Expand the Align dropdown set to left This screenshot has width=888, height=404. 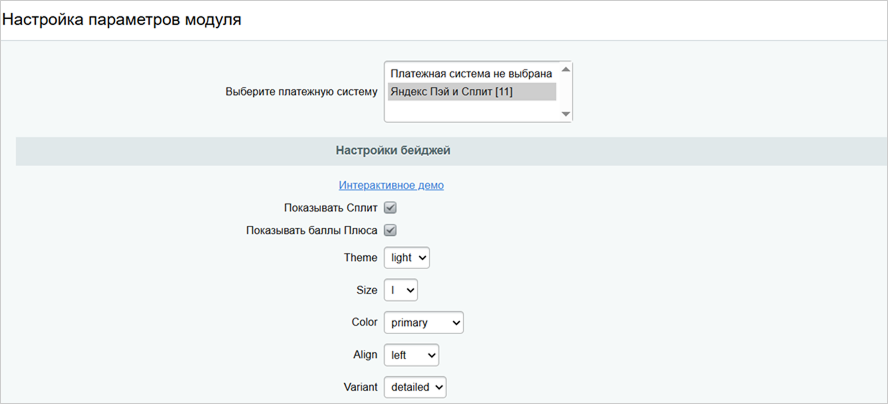pos(411,354)
